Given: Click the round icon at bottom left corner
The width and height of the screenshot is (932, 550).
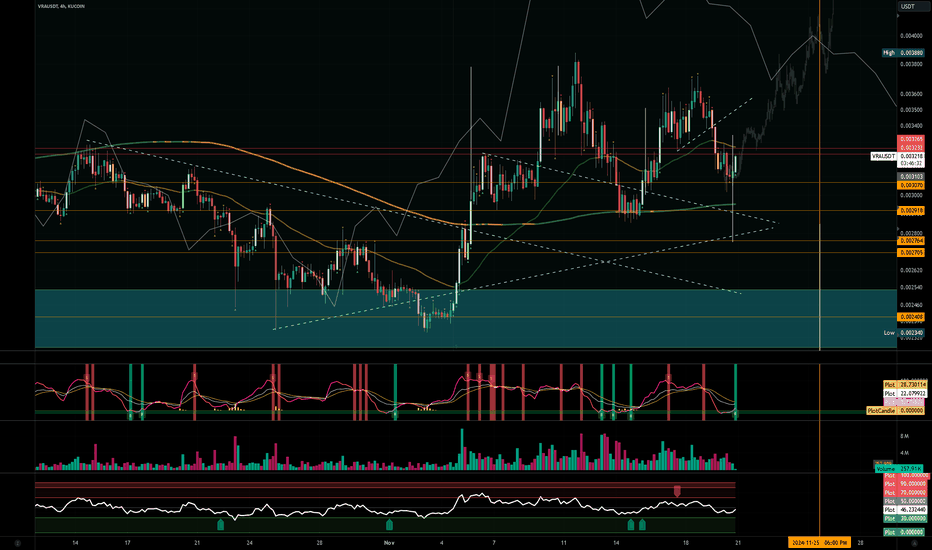Looking at the screenshot, I should [17, 543].
